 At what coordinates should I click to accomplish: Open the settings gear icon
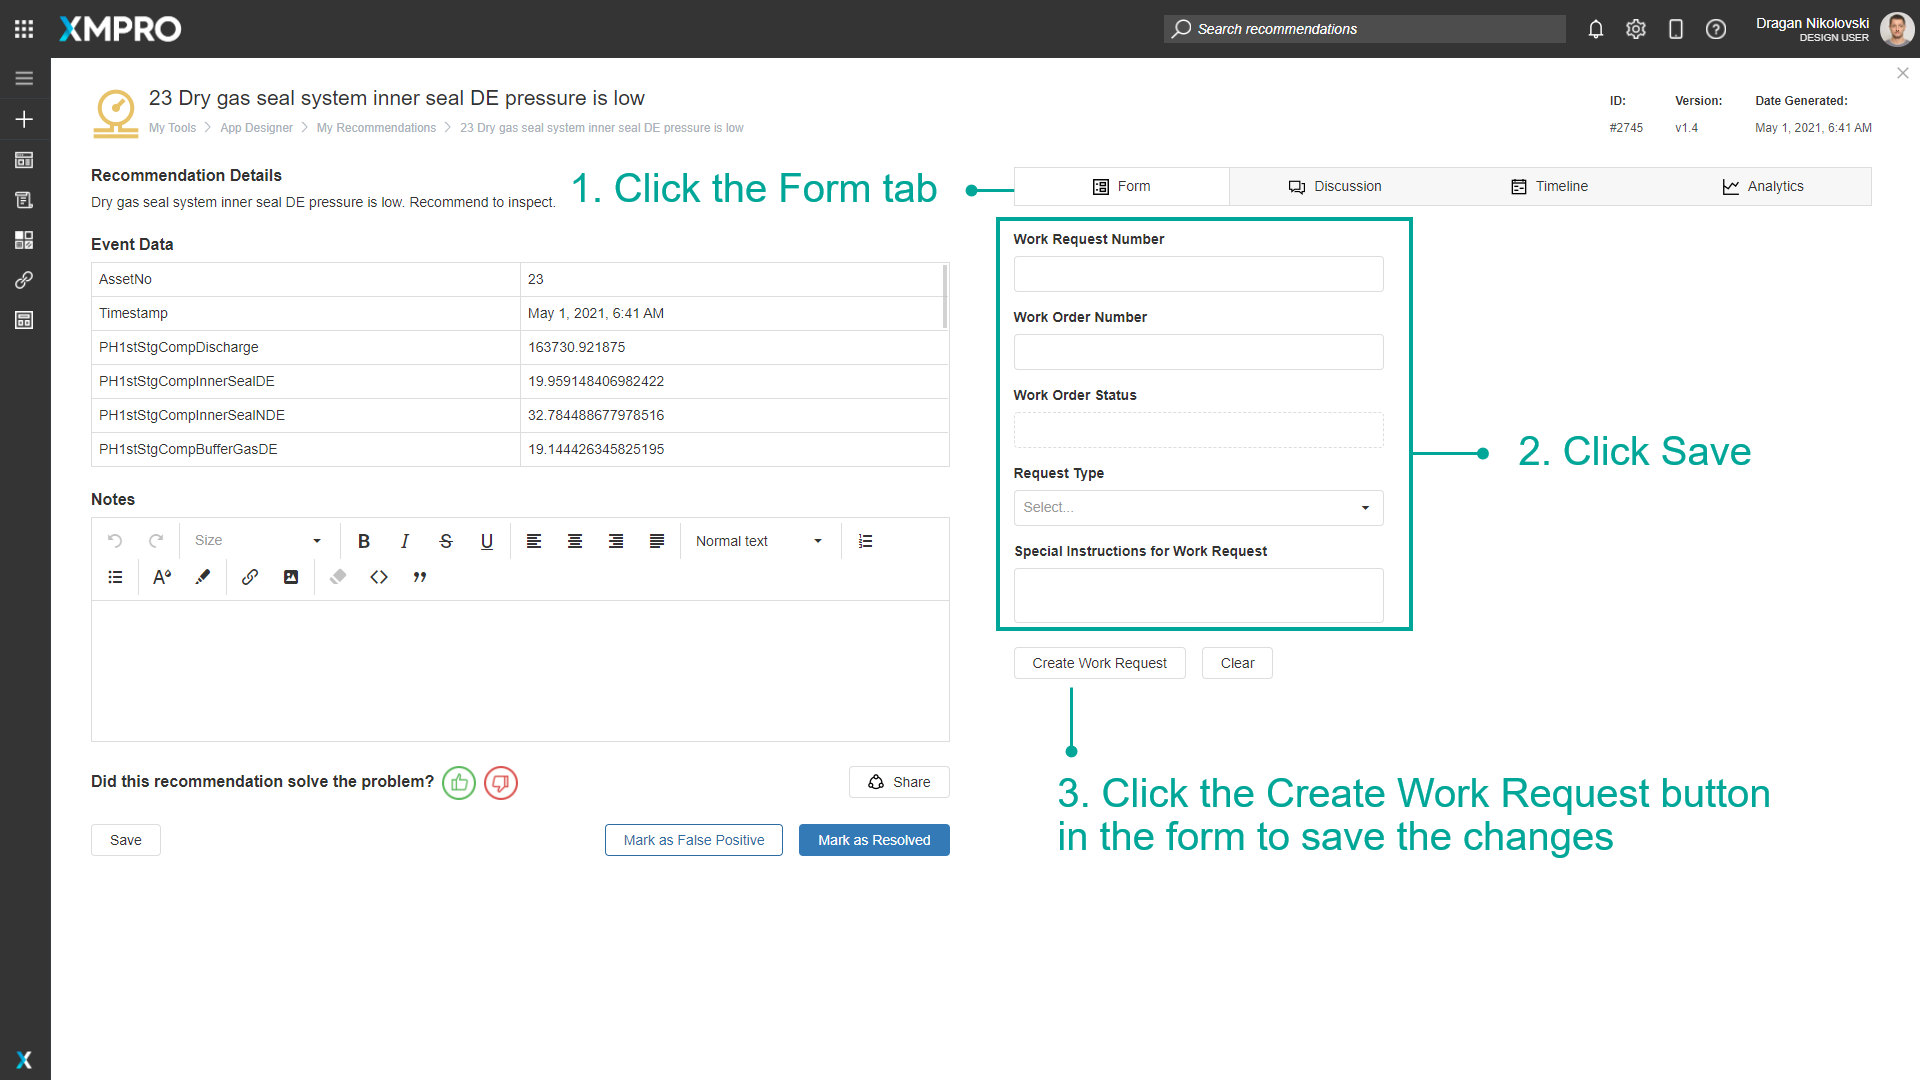coord(1636,29)
